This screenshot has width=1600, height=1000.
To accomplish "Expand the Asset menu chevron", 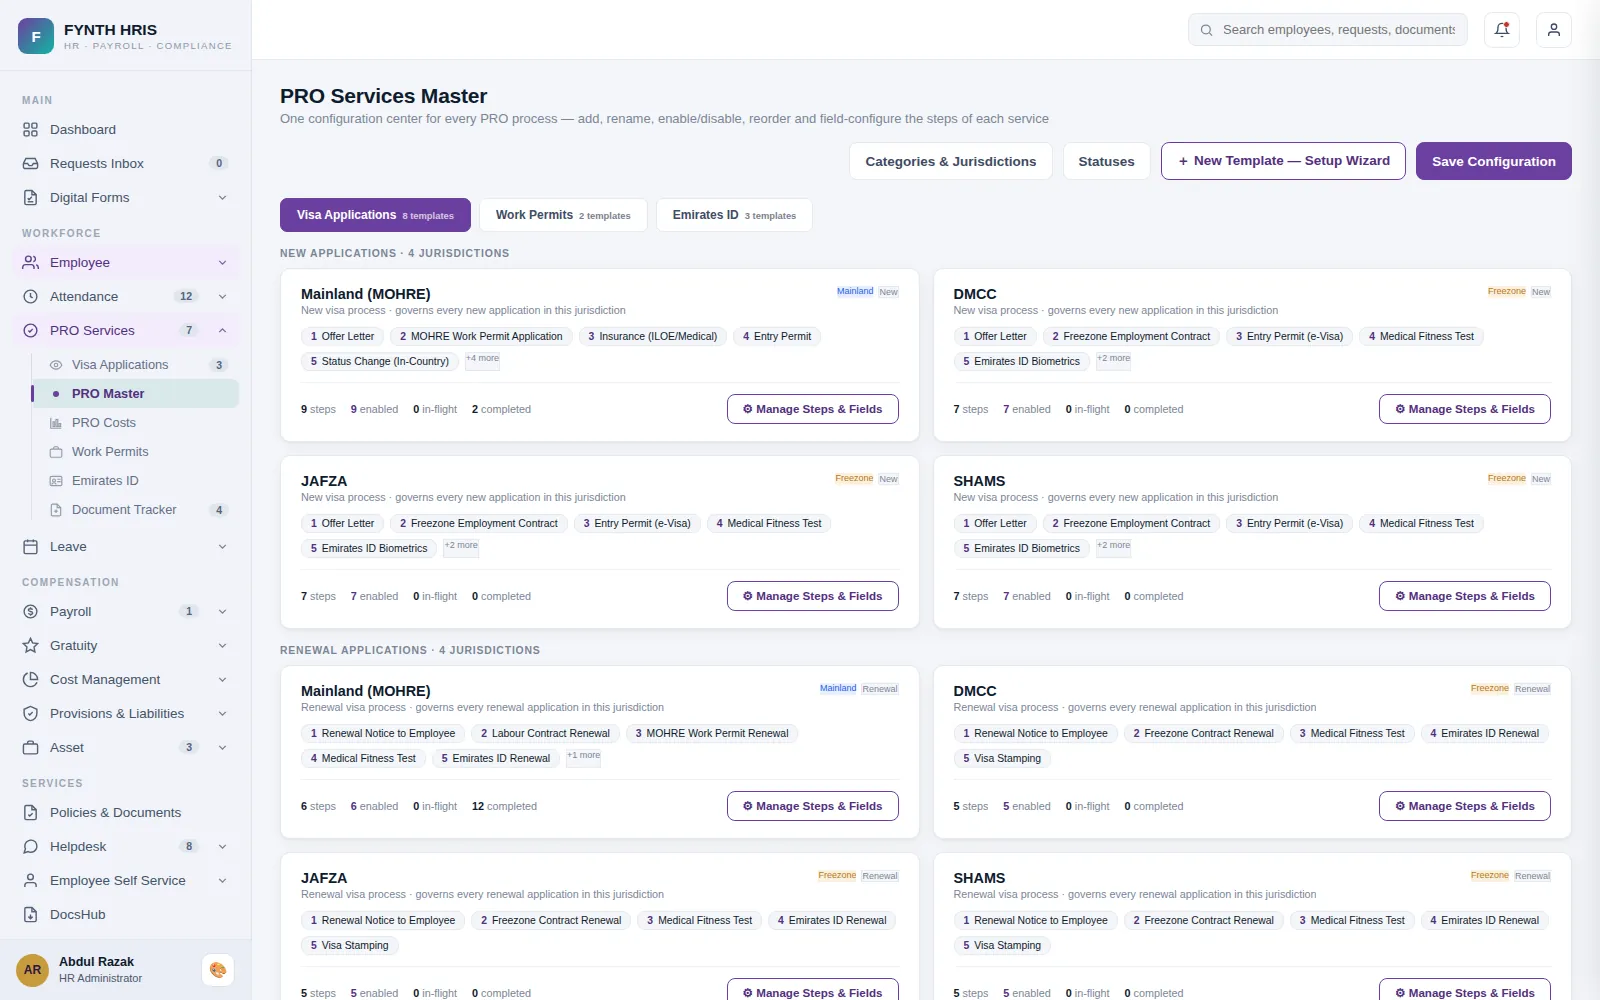I will pos(222,748).
